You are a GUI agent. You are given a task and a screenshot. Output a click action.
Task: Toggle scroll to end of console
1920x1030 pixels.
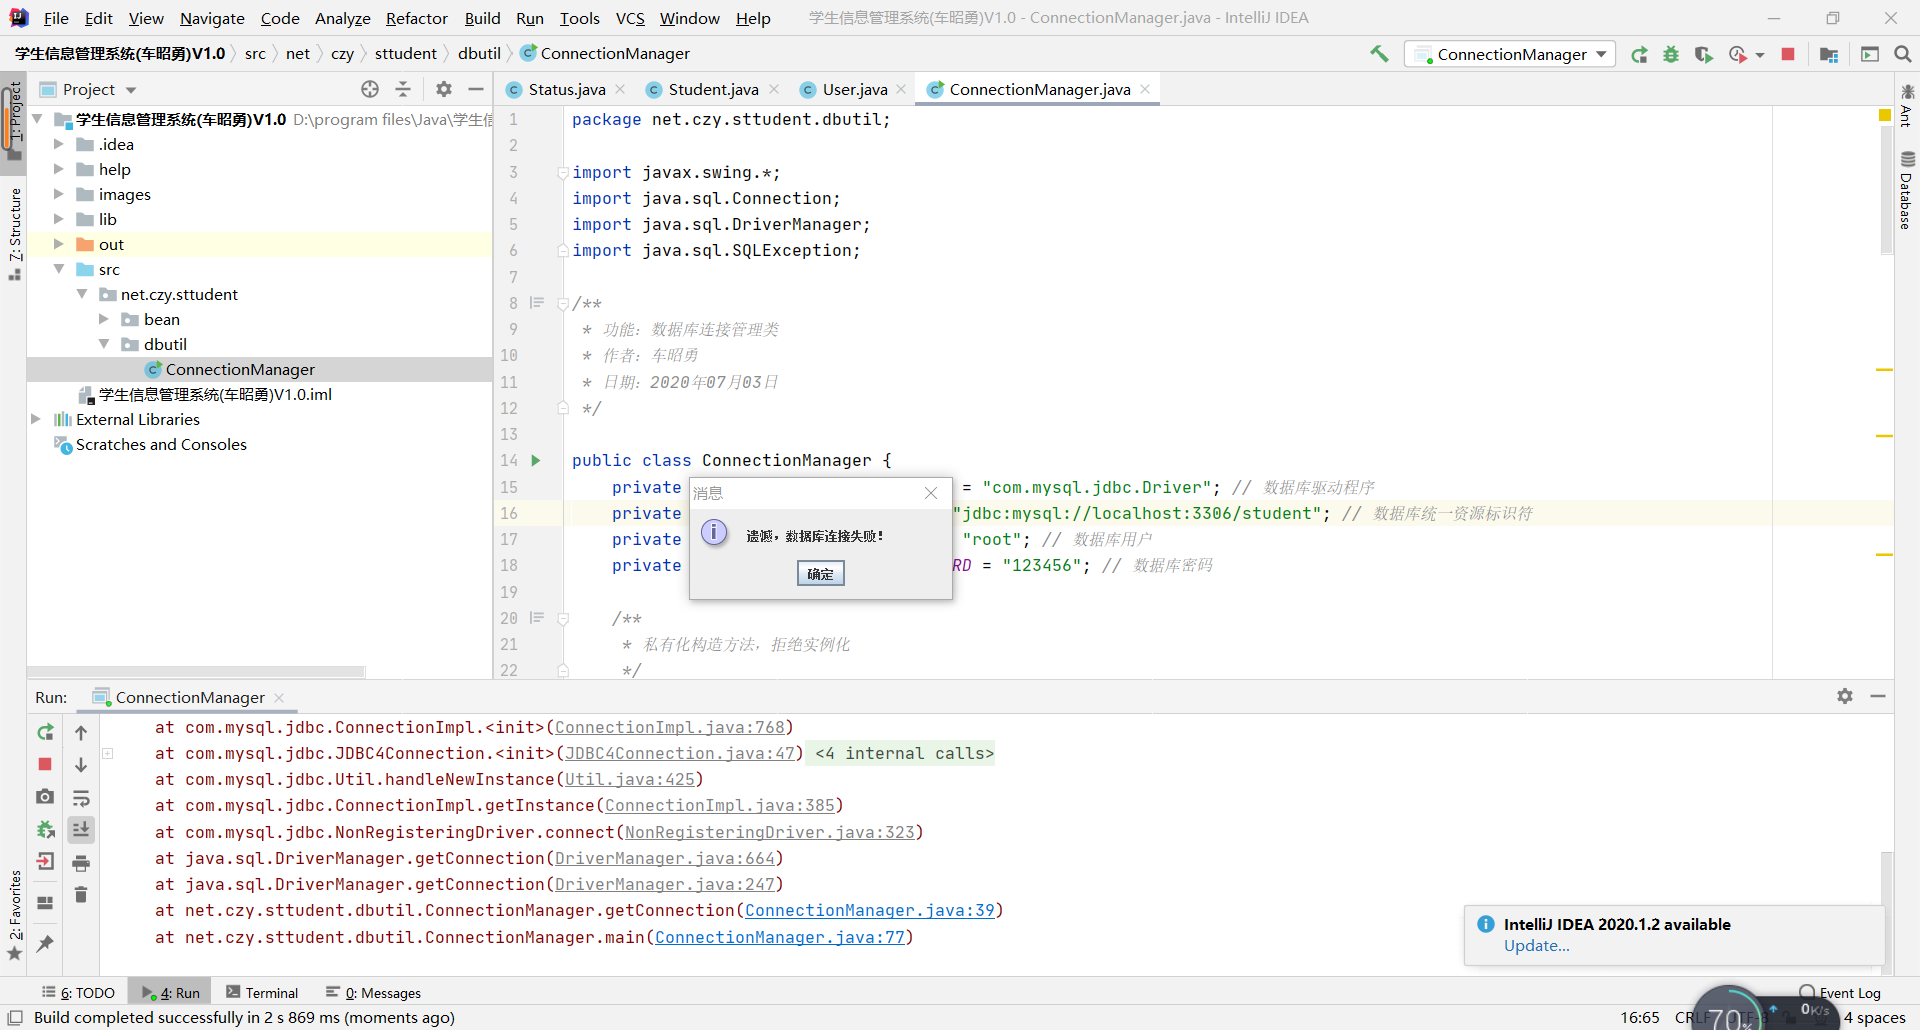(81, 829)
